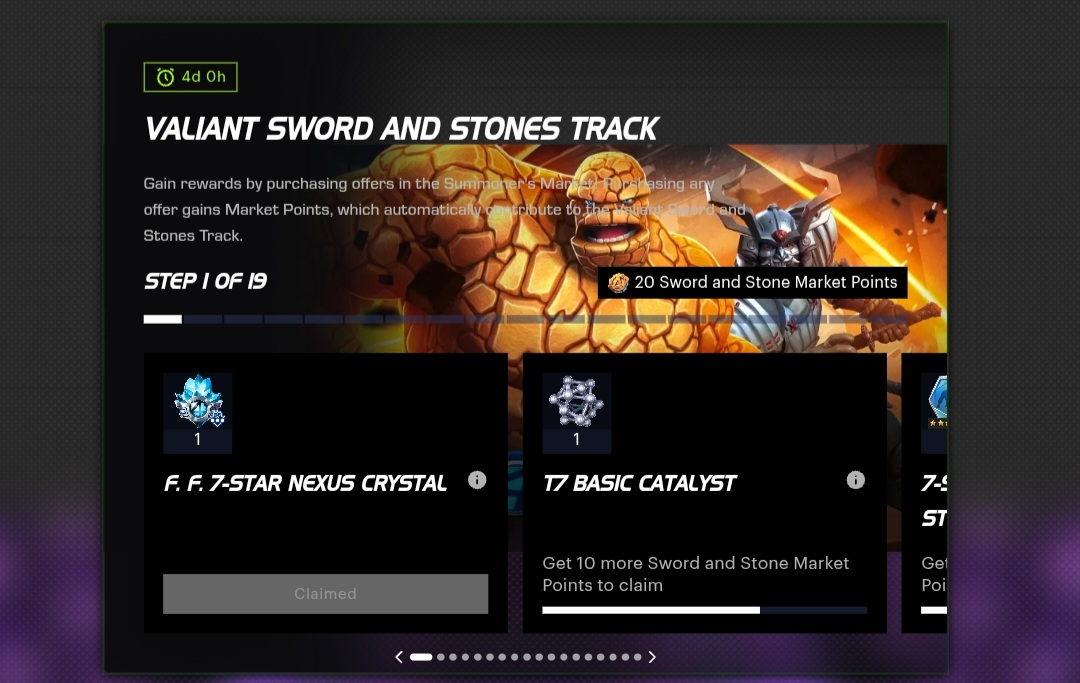Click the T7 Basic Catalyst progress bar
Image resolution: width=1080 pixels, height=683 pixels.
(x=705, y=610)
